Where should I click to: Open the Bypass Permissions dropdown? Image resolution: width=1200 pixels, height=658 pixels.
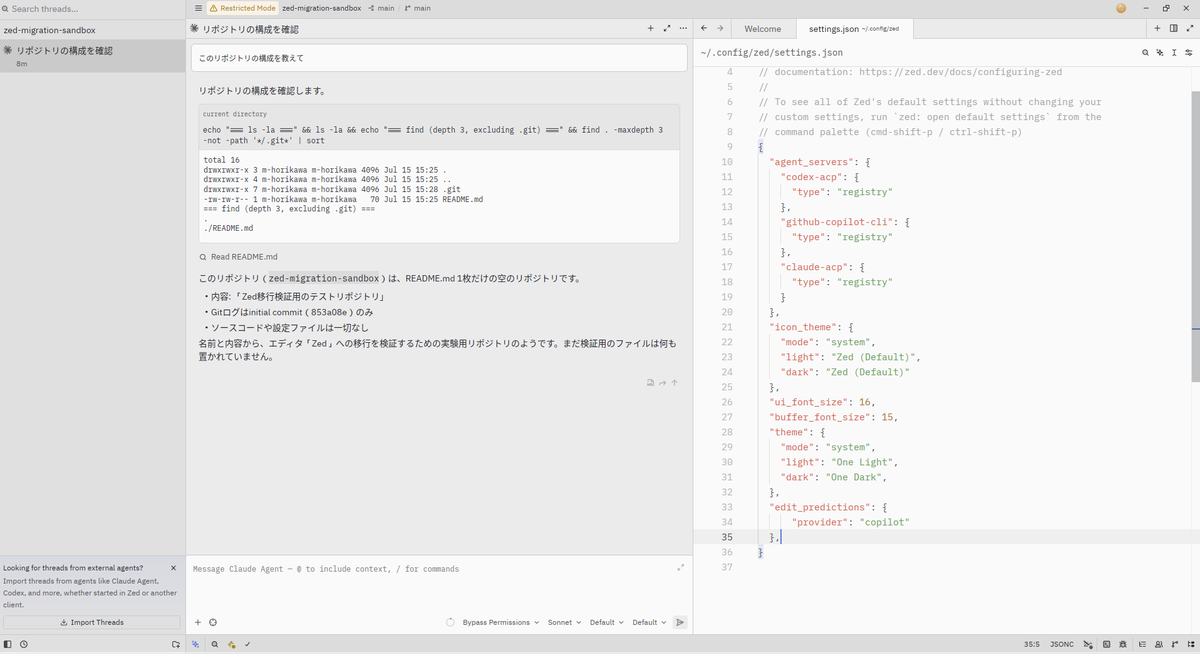coord(500,622)
